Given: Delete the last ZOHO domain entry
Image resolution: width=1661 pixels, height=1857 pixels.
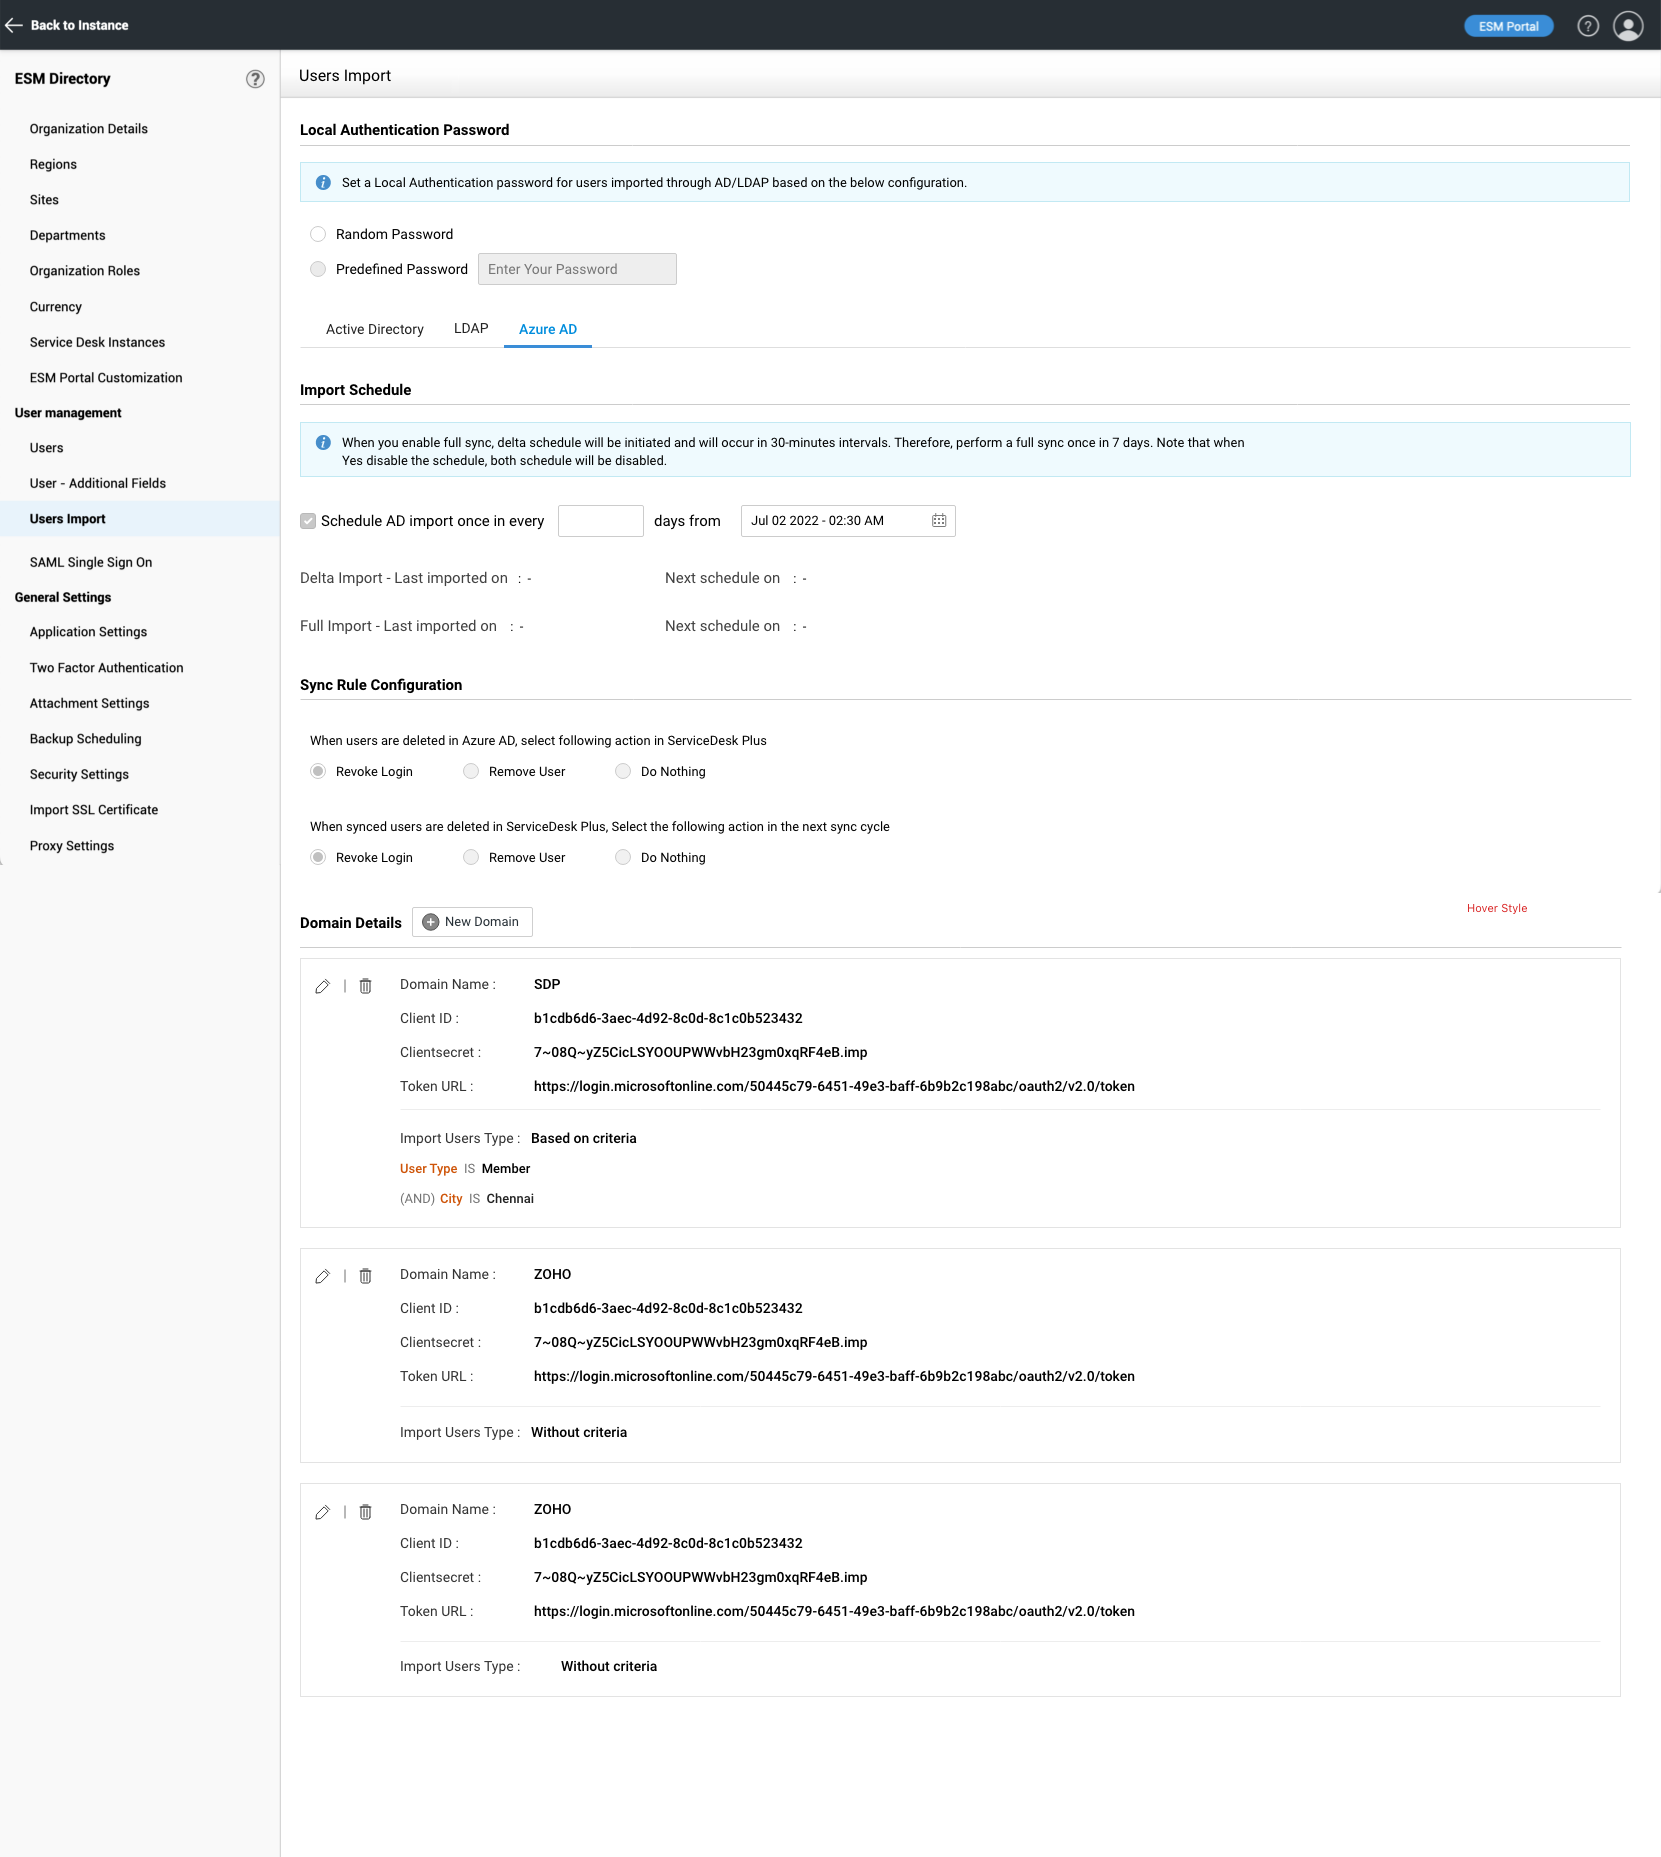Looking at the screenshot, I should [x=365, y=1512].
